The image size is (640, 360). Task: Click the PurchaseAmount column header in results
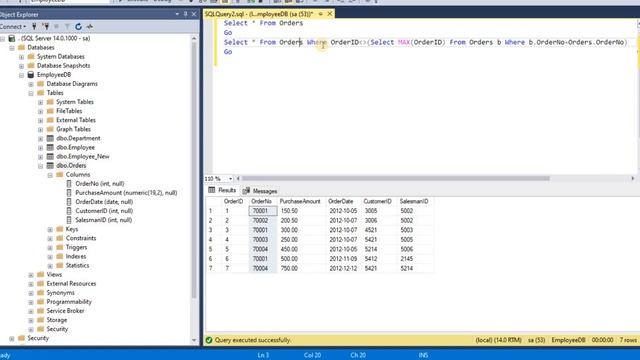click(x=300, y=201)
